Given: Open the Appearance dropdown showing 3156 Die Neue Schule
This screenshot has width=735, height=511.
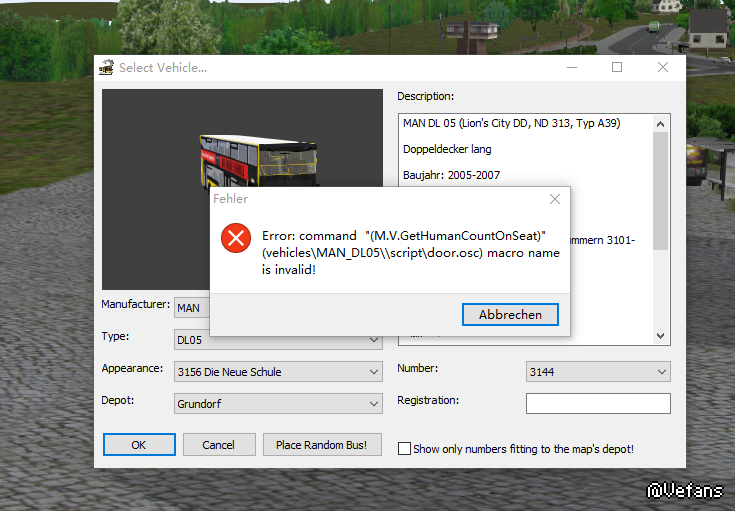Looking at the screenshot, I should pyautogui.click(x=278, y=372).
